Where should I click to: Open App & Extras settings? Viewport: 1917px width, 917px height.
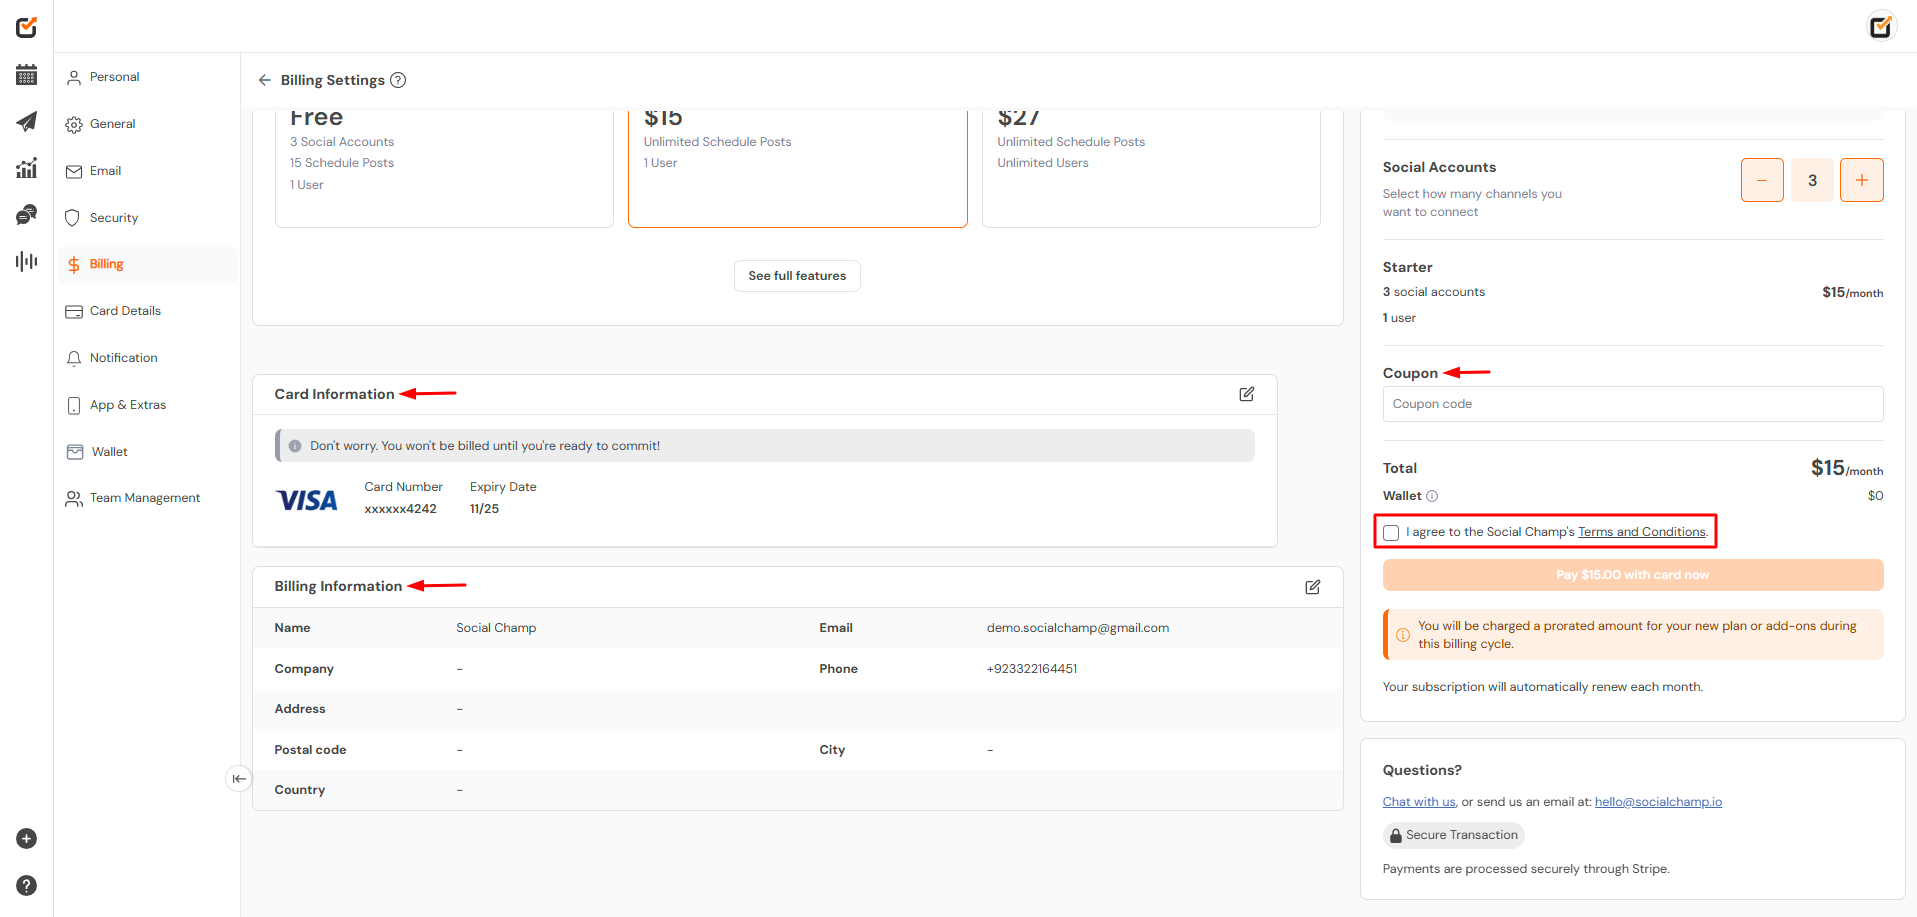[148, 405]
